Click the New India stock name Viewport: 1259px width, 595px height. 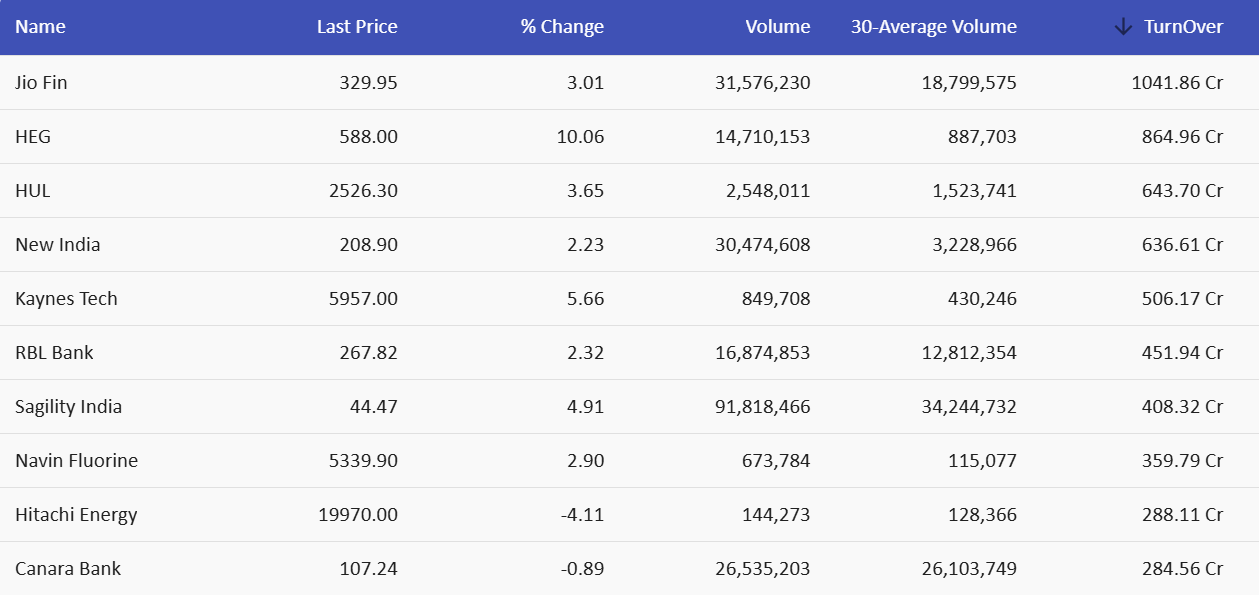click(57, 244)
